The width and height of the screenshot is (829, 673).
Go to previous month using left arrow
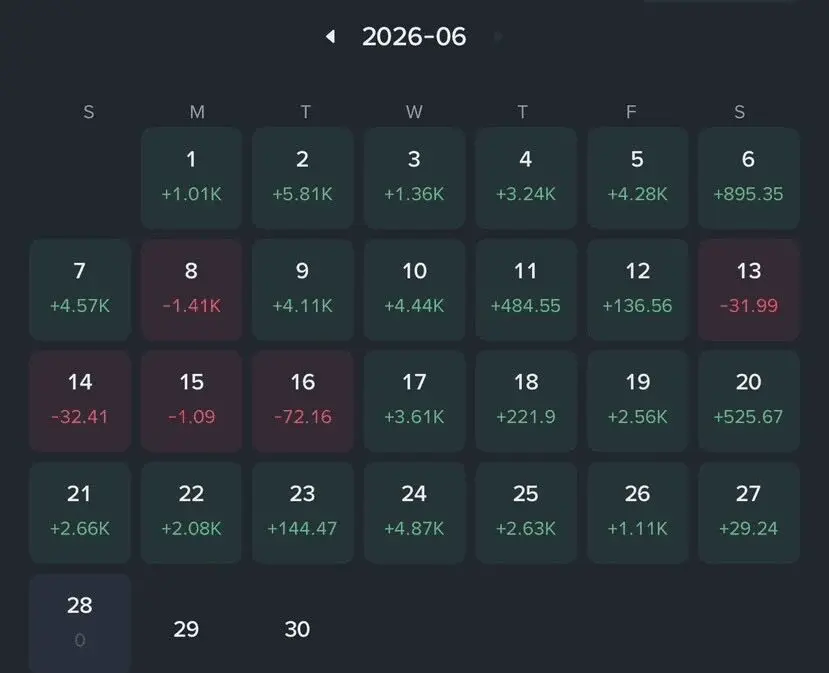click(x=330, y=36)
